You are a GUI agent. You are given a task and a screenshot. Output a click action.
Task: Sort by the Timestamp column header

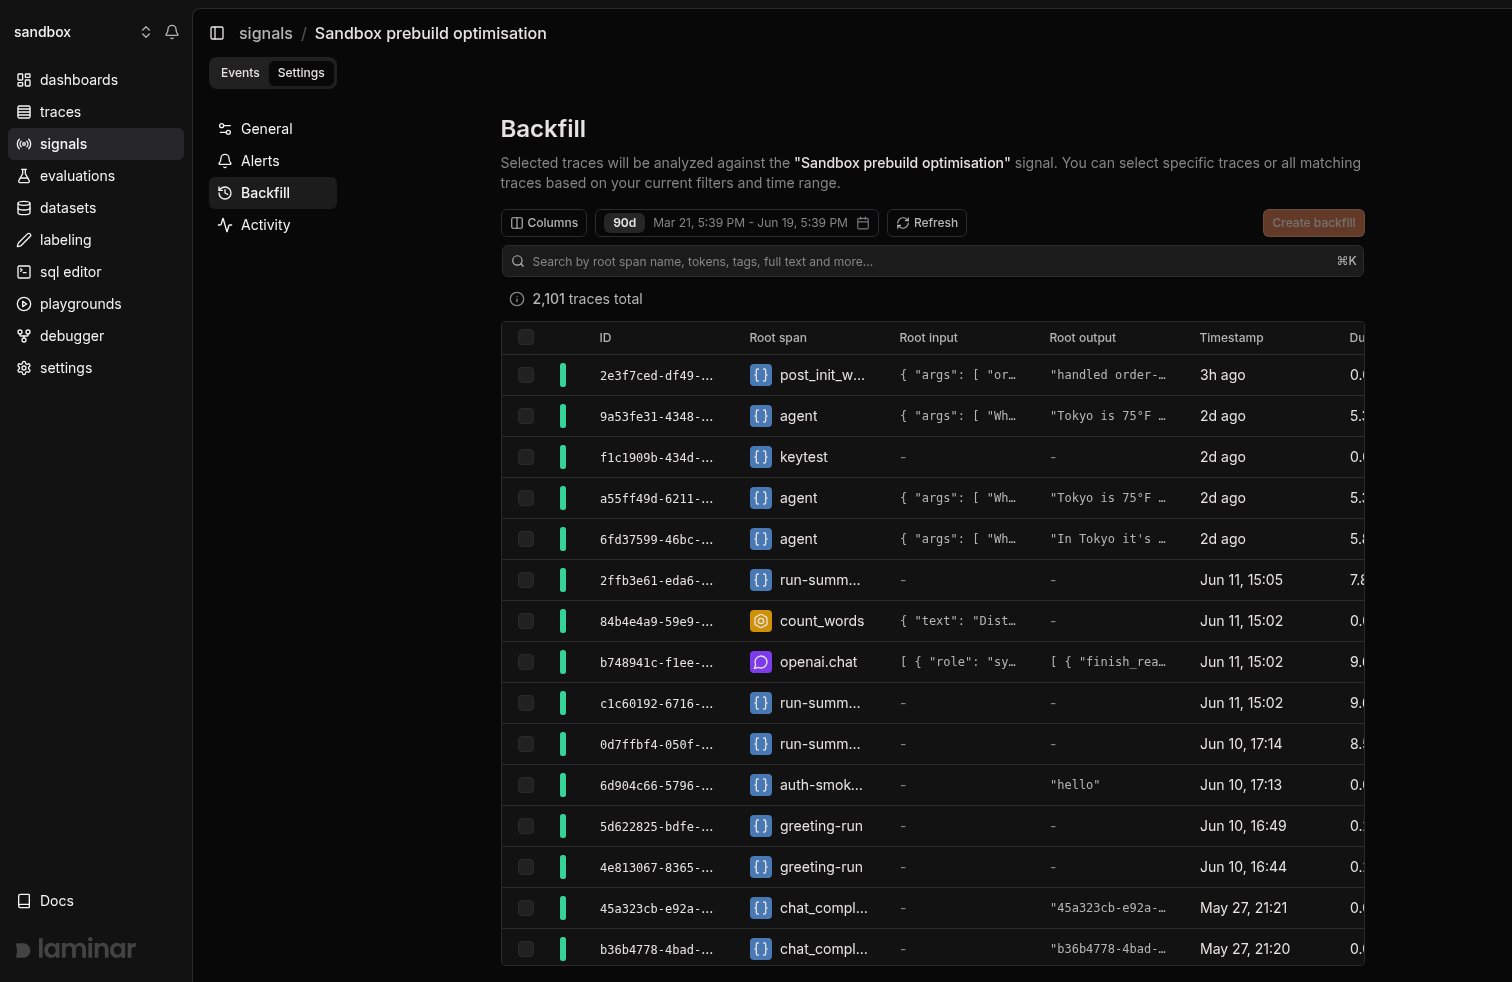click(1232, 338)
